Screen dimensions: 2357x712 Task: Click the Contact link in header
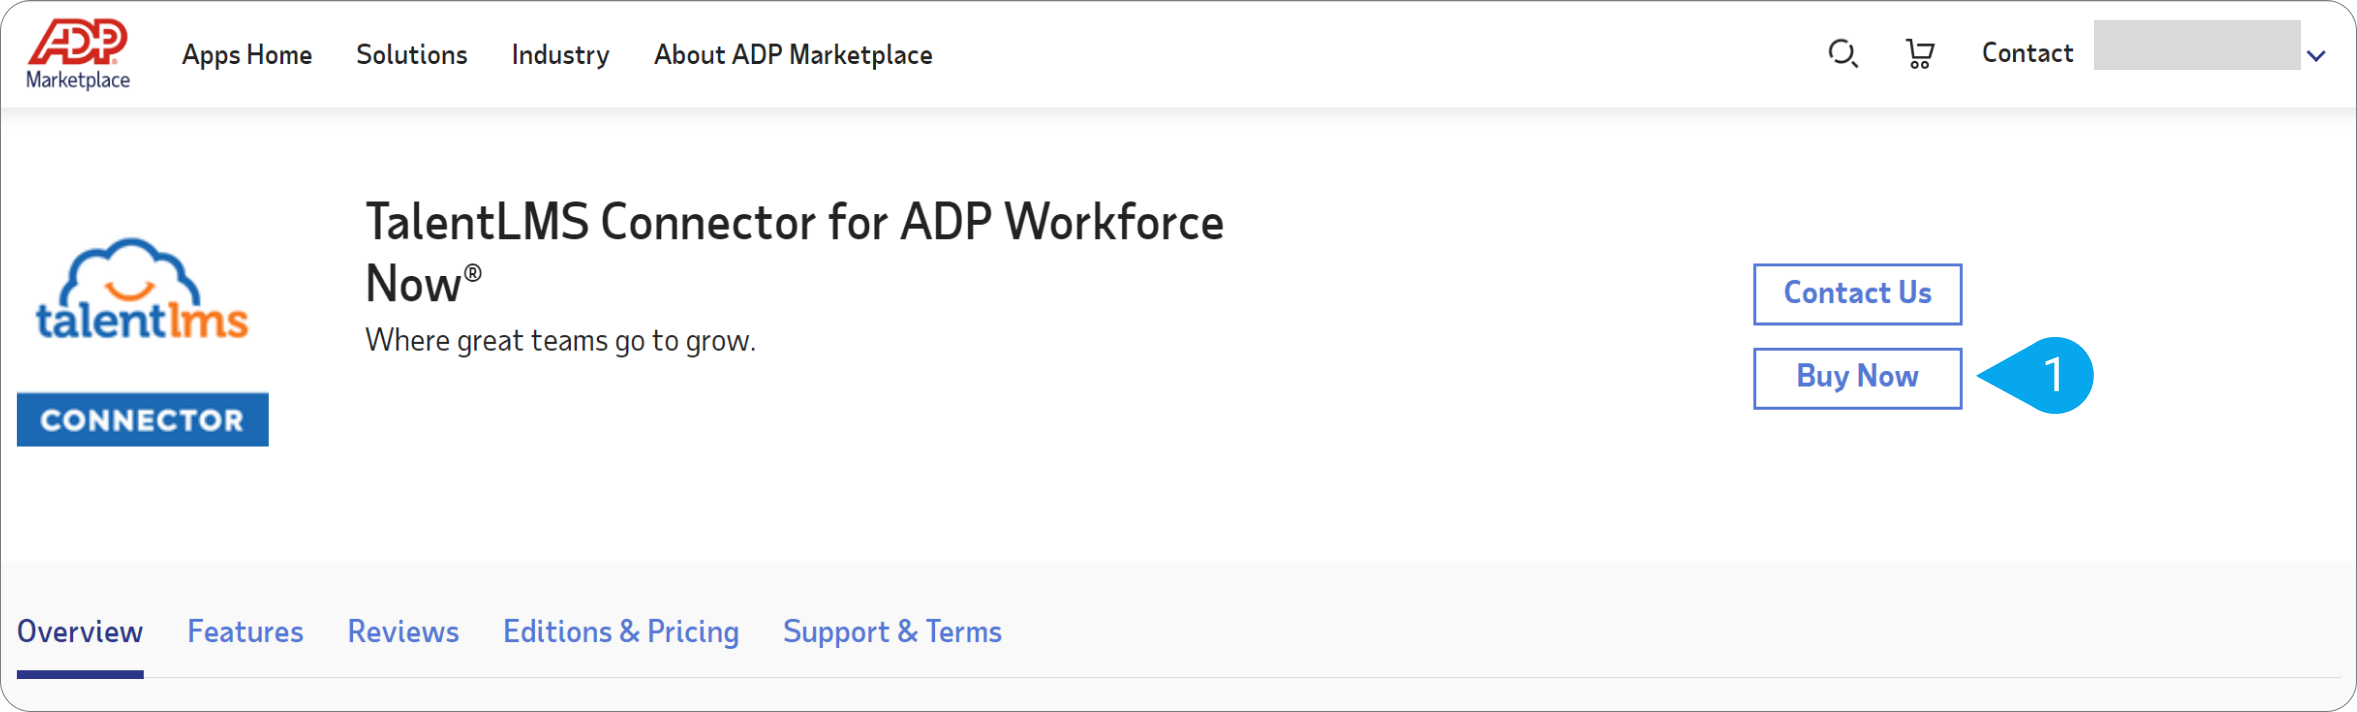[2027, 53]
